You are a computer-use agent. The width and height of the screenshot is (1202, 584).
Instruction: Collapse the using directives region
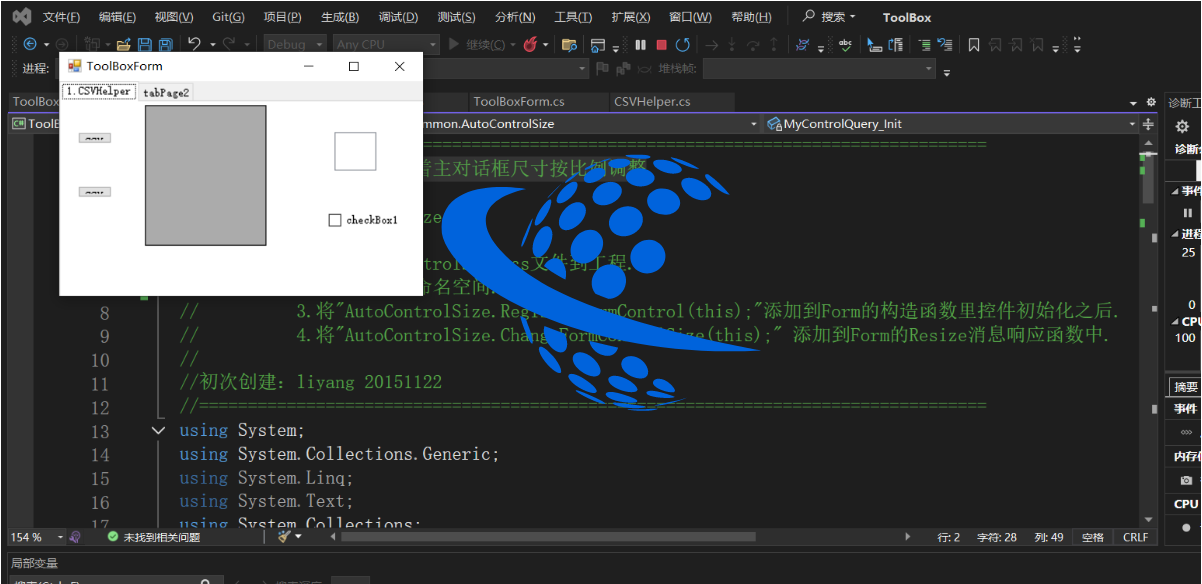158,431
